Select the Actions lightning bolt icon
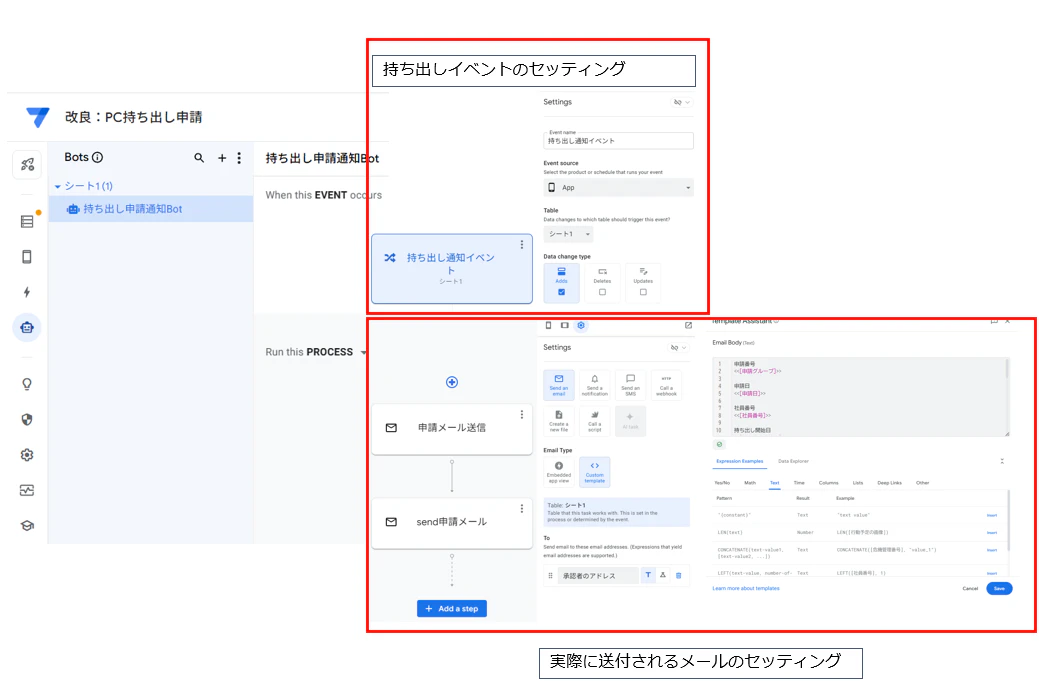1039x685 pixels. click(27, 292)
